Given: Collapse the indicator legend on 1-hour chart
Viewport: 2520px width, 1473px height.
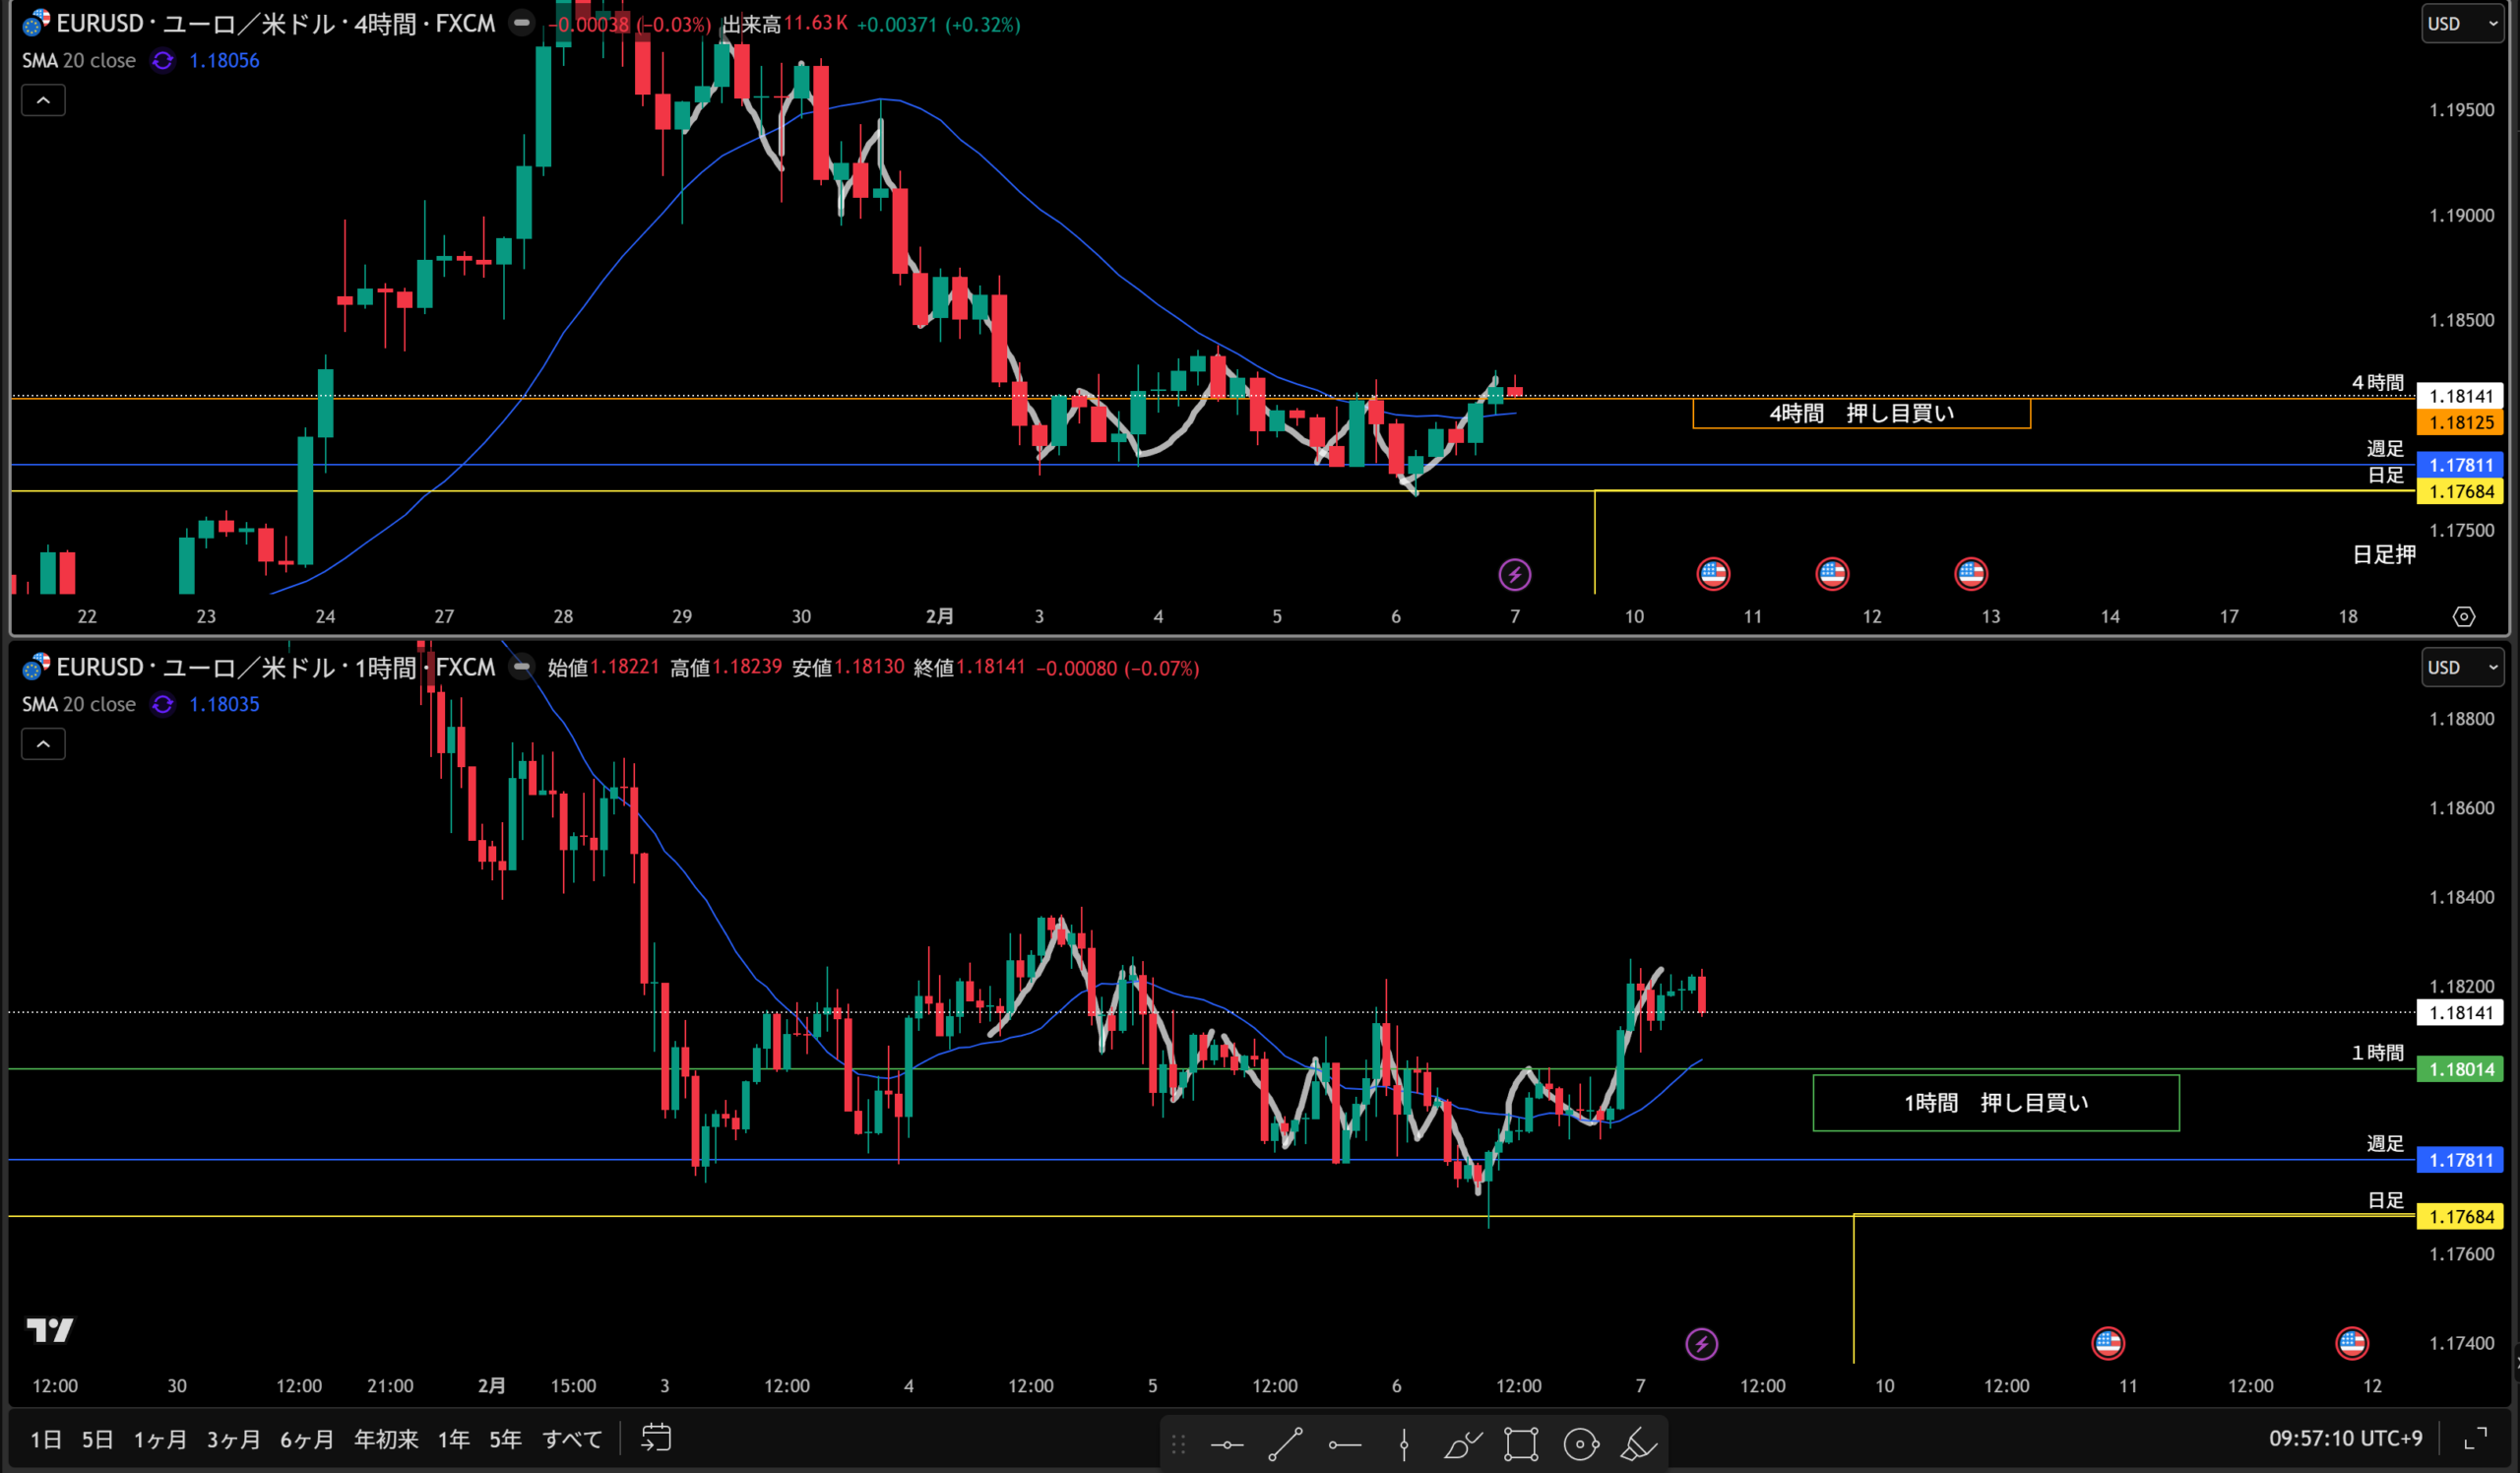Looking at the screenshot, I should pos(43,744).
